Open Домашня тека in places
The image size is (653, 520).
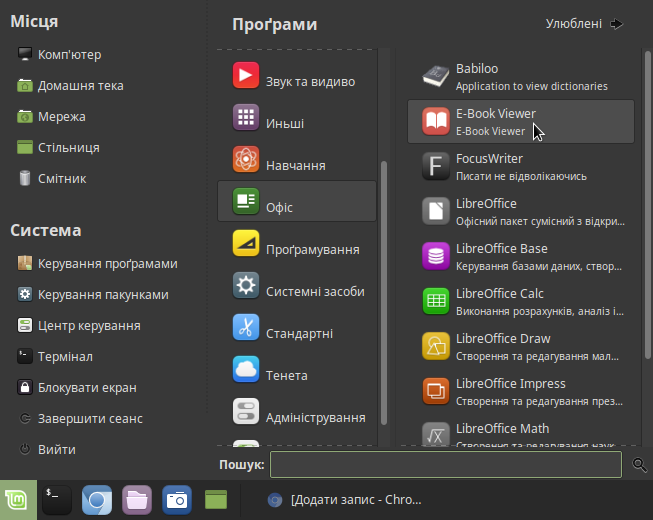point(80,85)
